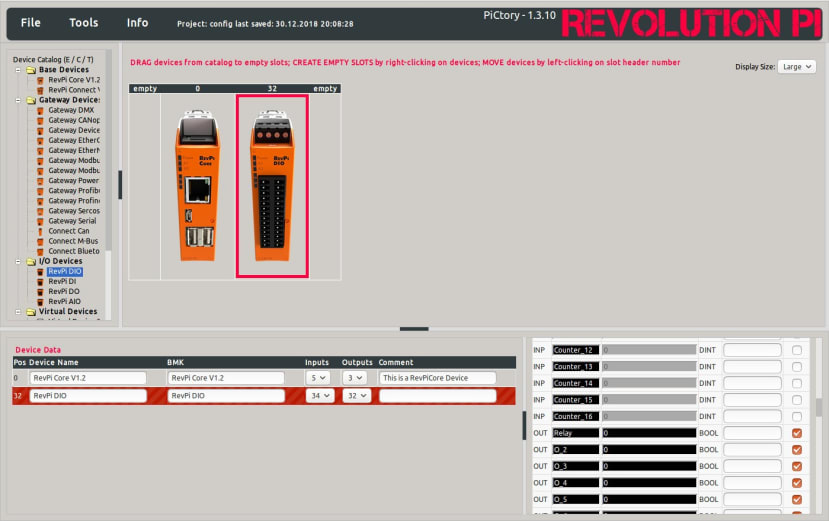This screenshot has height=521, width=829.
Task: Edit the RevPi DIO device name field
Action: [88, 396]
